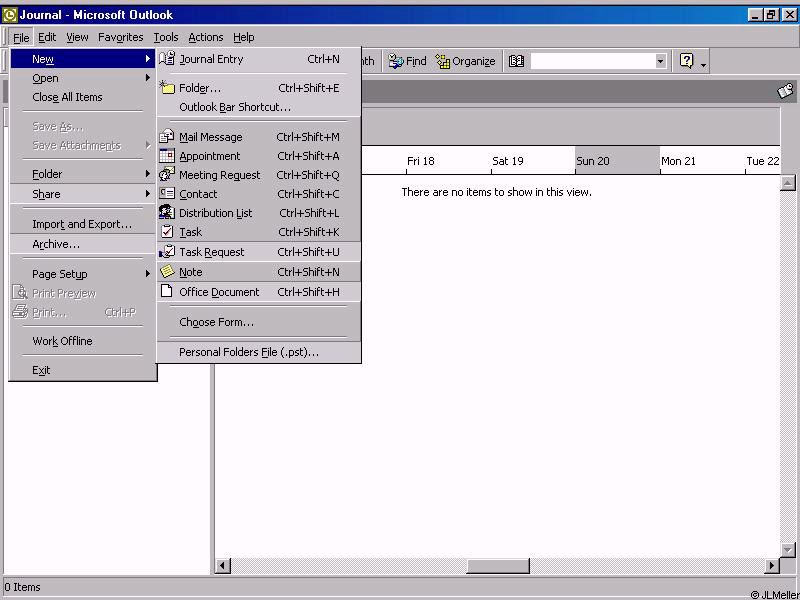Viewport: 800px width, 600px height.
Task: Open the contact search dropdown arrow
Action: [660, 61]
